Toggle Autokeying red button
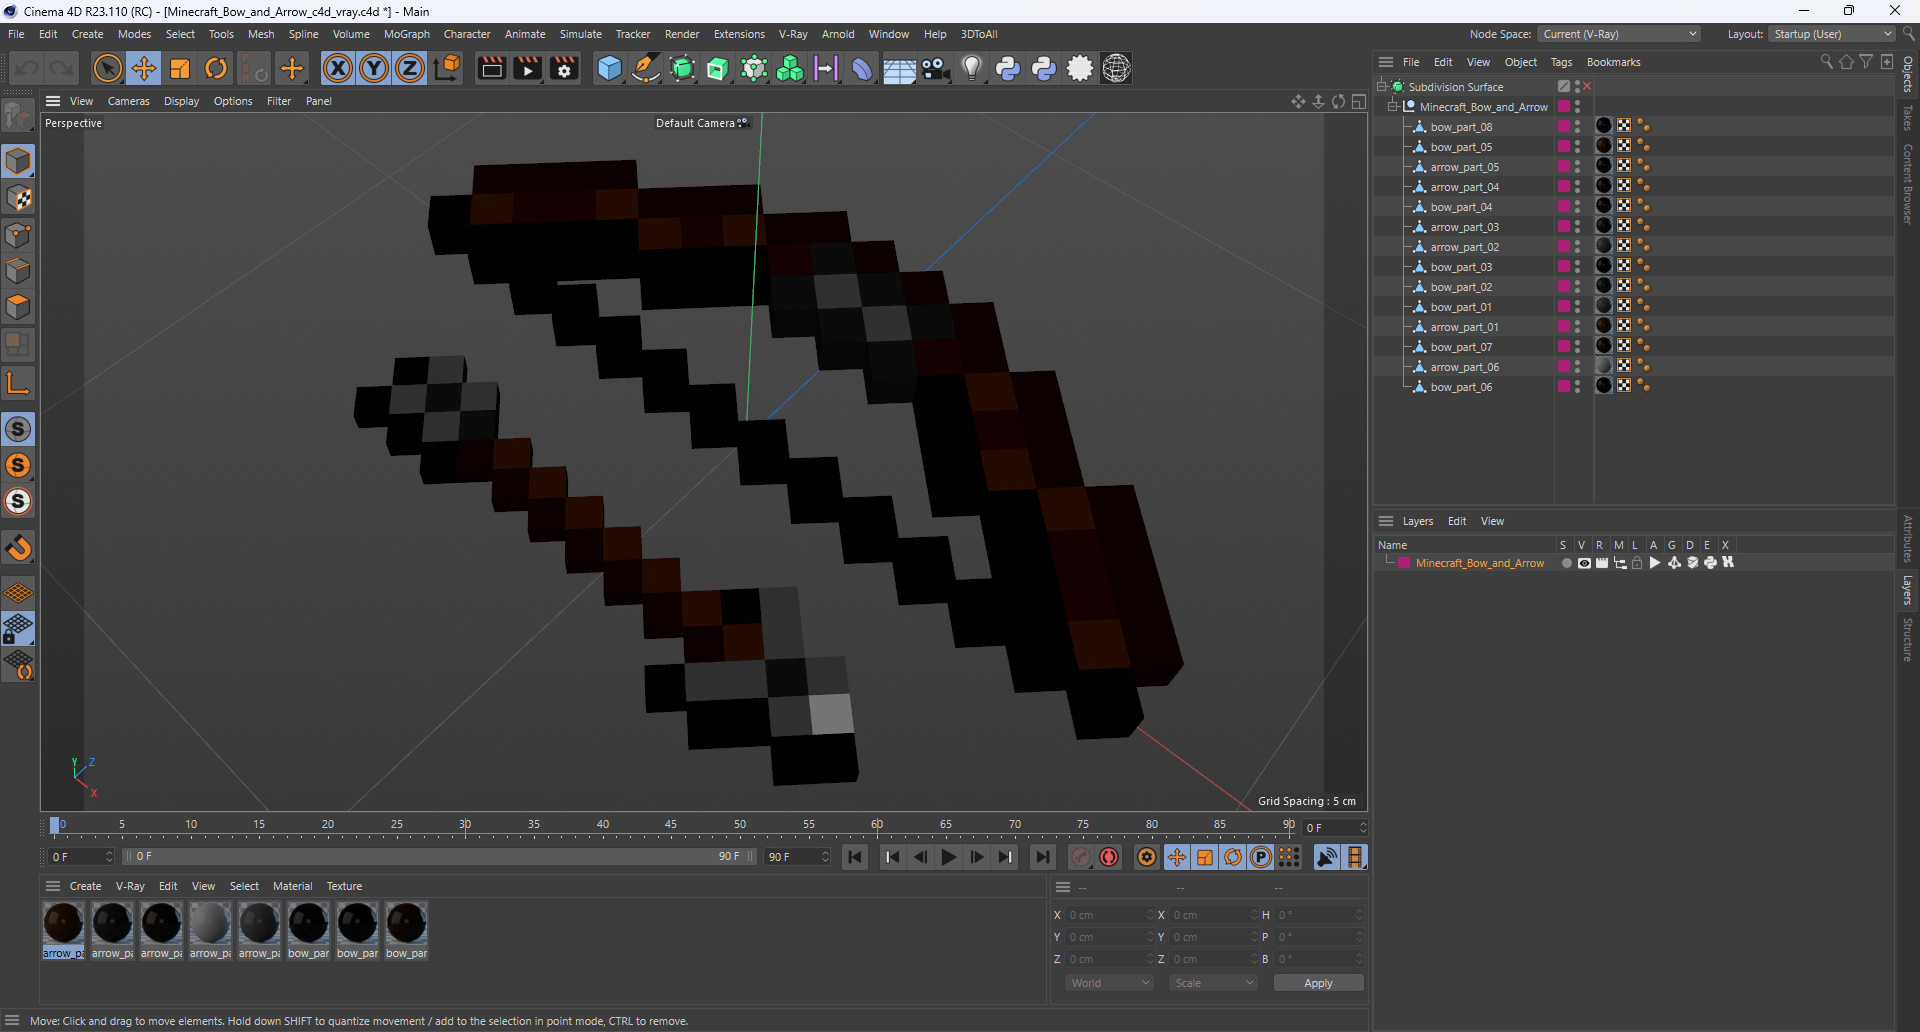Image resolution: width=1920 pixels, height=1032 pixels. pos(1109,857)
